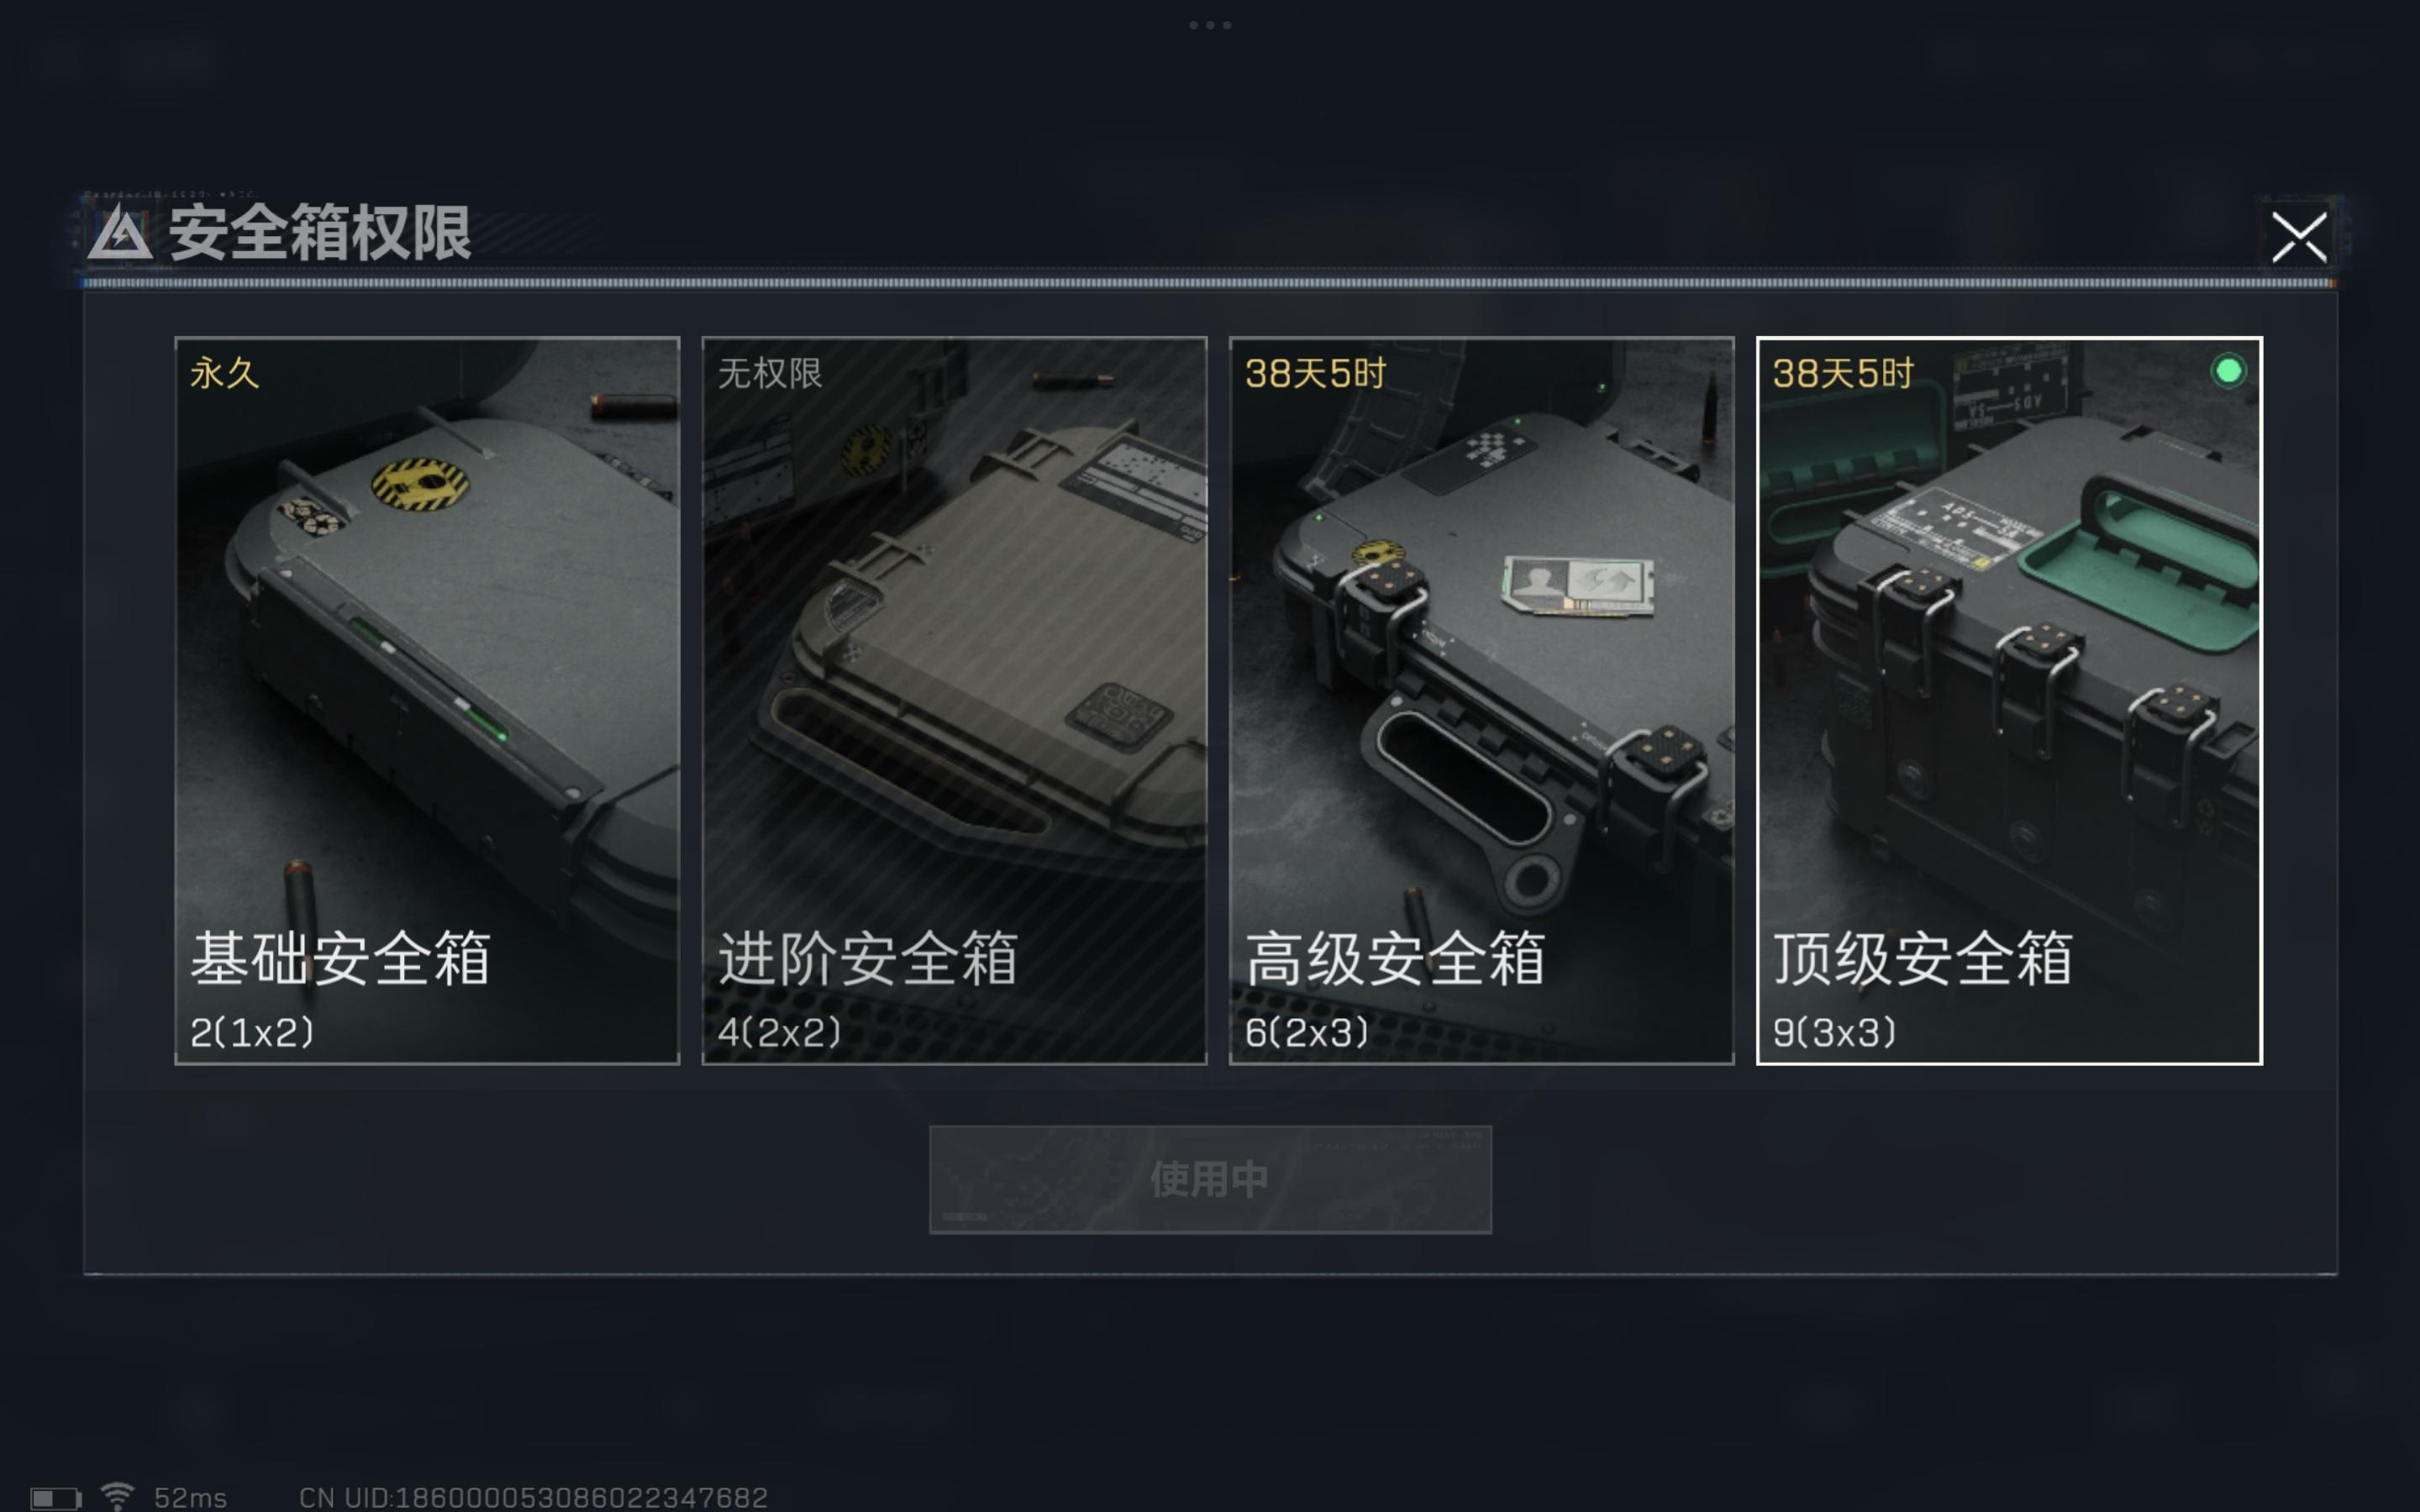Image resolution: width=2420 pixels, height=1512 pixels.
Task: Select the locked 进阶安全箱 card
Action: point(954,700)
